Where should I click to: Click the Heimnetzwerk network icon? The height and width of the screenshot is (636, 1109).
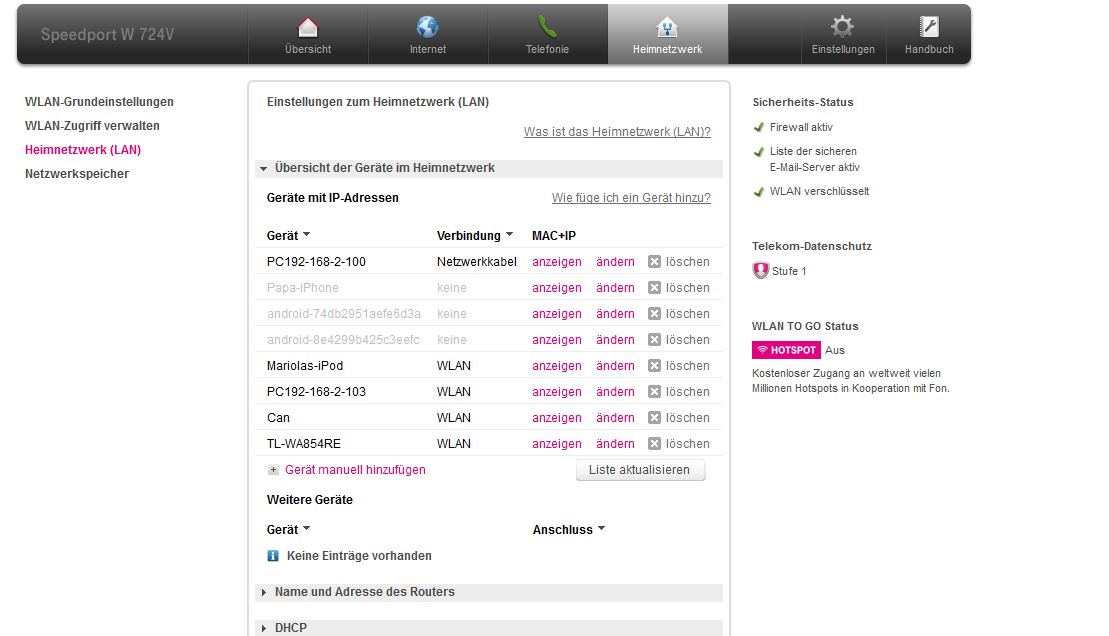667,28
